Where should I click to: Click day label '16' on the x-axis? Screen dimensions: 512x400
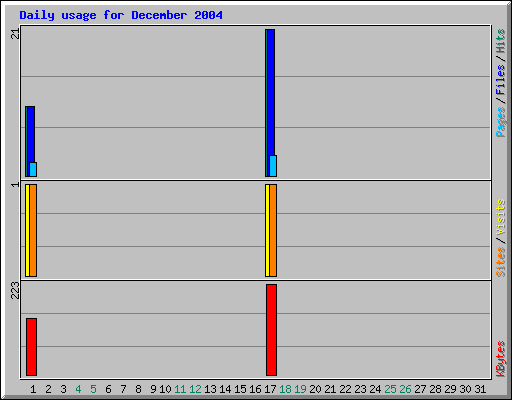point(255,389)
